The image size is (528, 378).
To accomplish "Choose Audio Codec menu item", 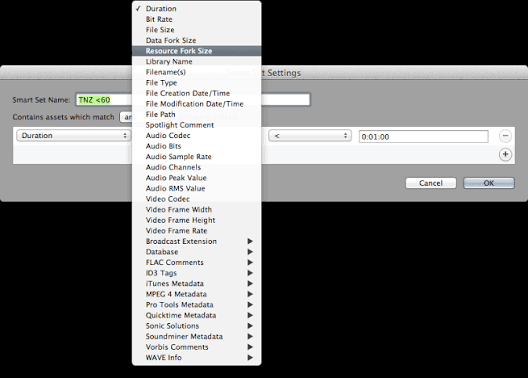I will [197, 136].
